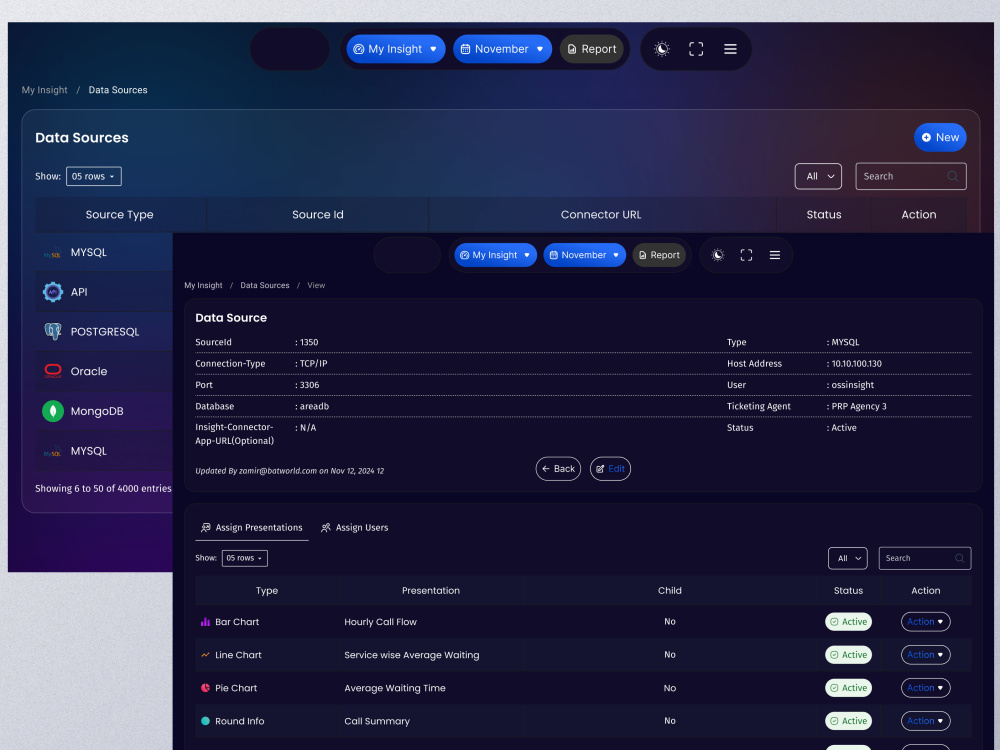This screenshot has width=1000, height=750.
Task: Toggle theme icon in front window header
Action: click(717, 255)
